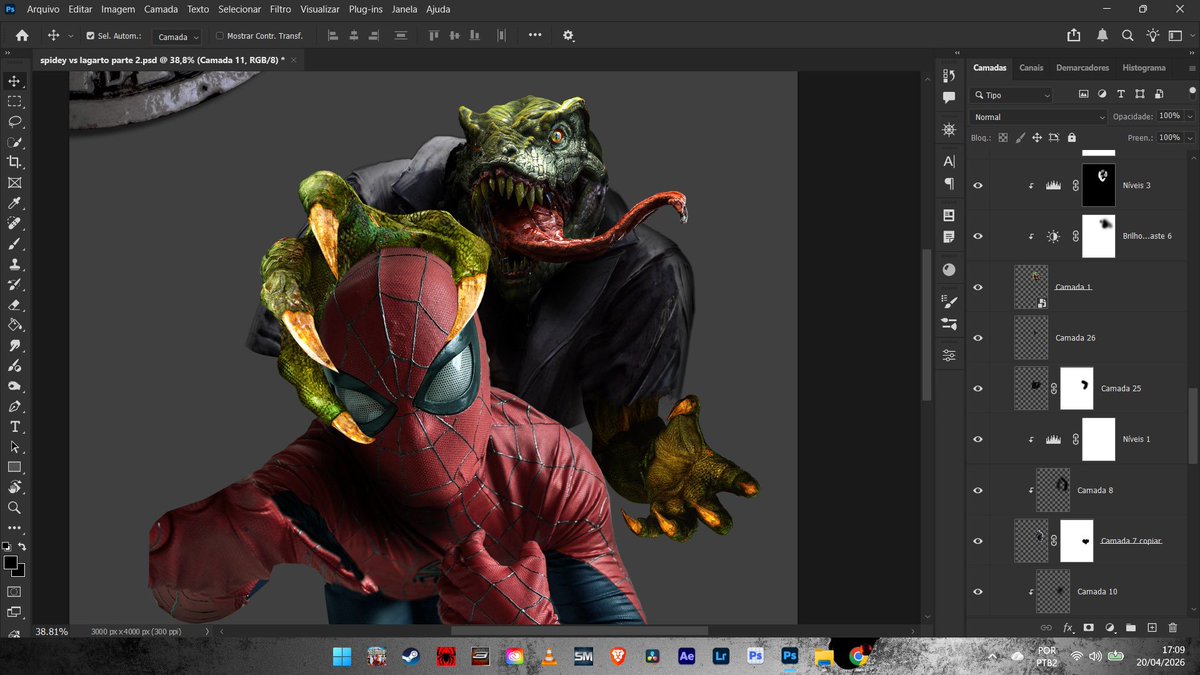Open the Brush Settings panel icon
Viewport: 1200px width, 675px height.
tap(949, 301)
